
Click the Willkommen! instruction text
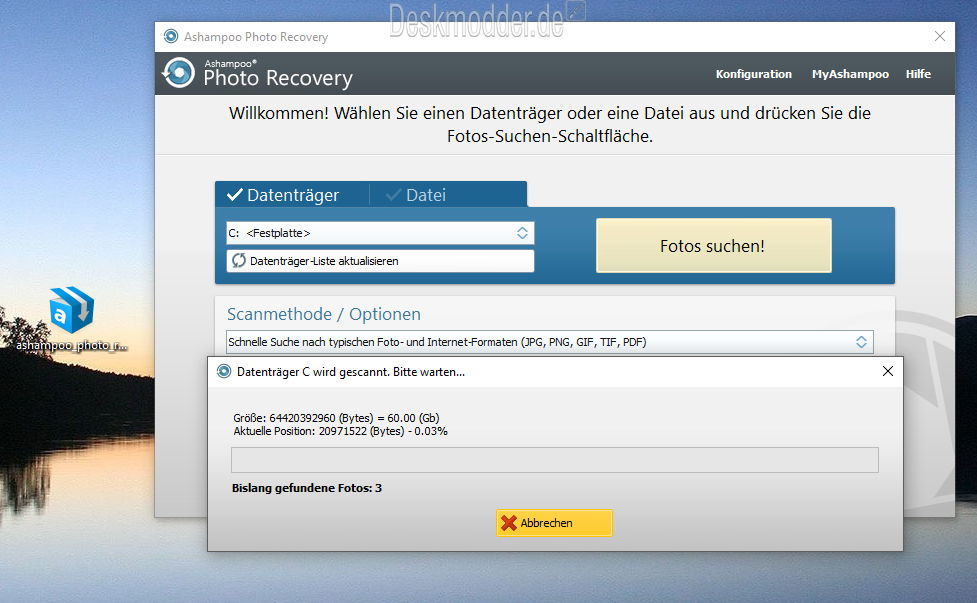(x=550, y=125)
